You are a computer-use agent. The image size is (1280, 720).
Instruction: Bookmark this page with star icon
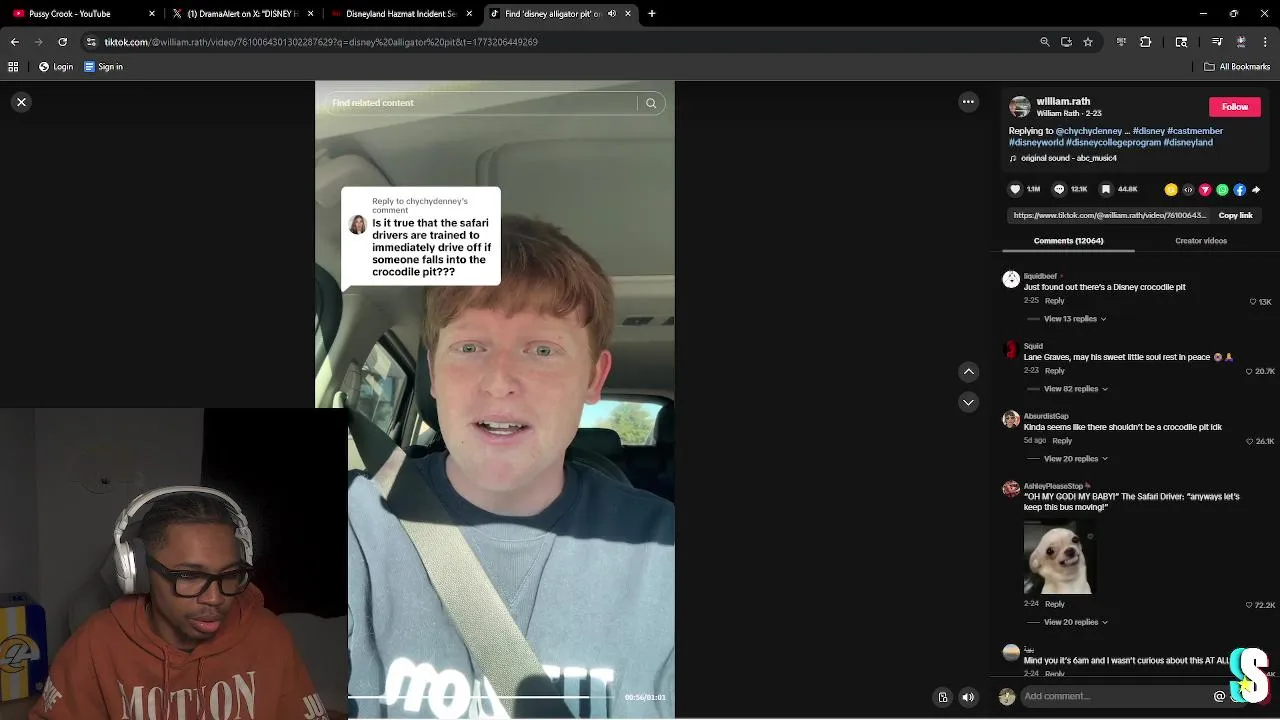pos(1088,42)
